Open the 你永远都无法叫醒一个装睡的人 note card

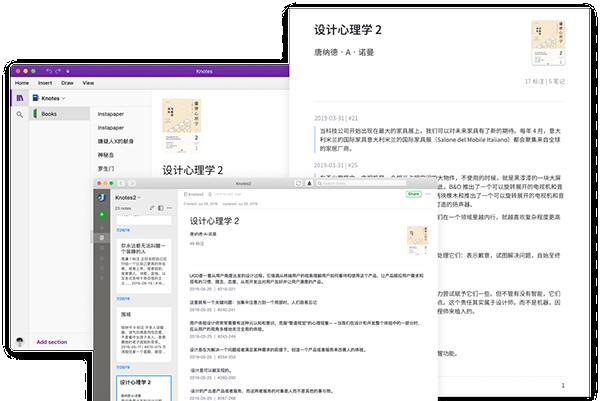[143, 266]
